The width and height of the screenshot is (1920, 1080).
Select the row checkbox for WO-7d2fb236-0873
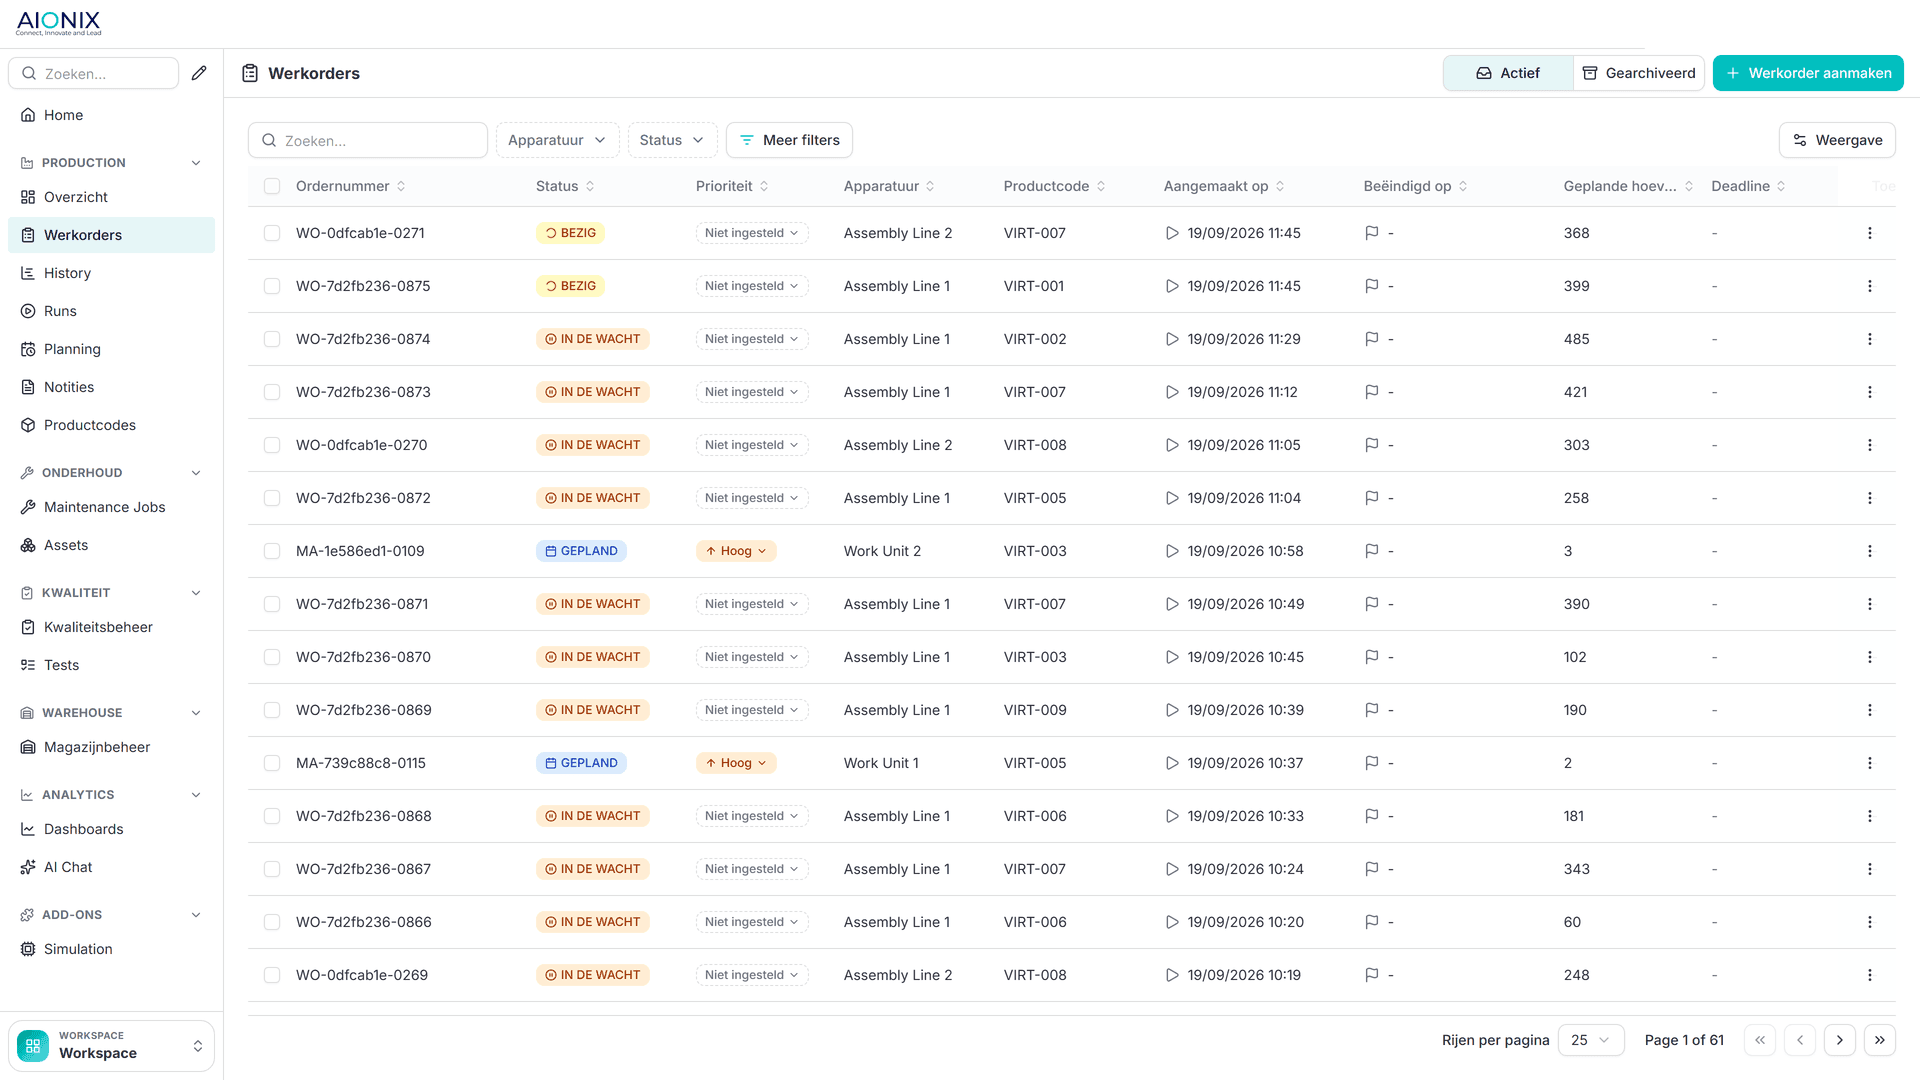(x=272, y=392)
